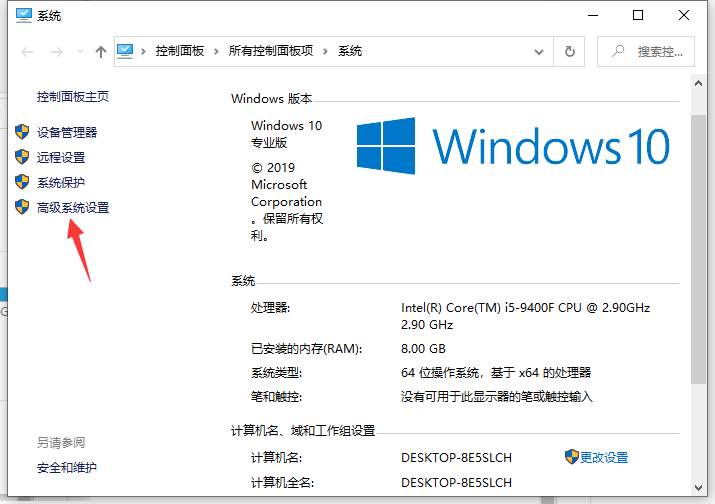Screen dimensions: 715x504
Task: Expand the chevron after 所有控制面板项 breadcrumb
Action: pyautogui.click(x=327, y=51)
